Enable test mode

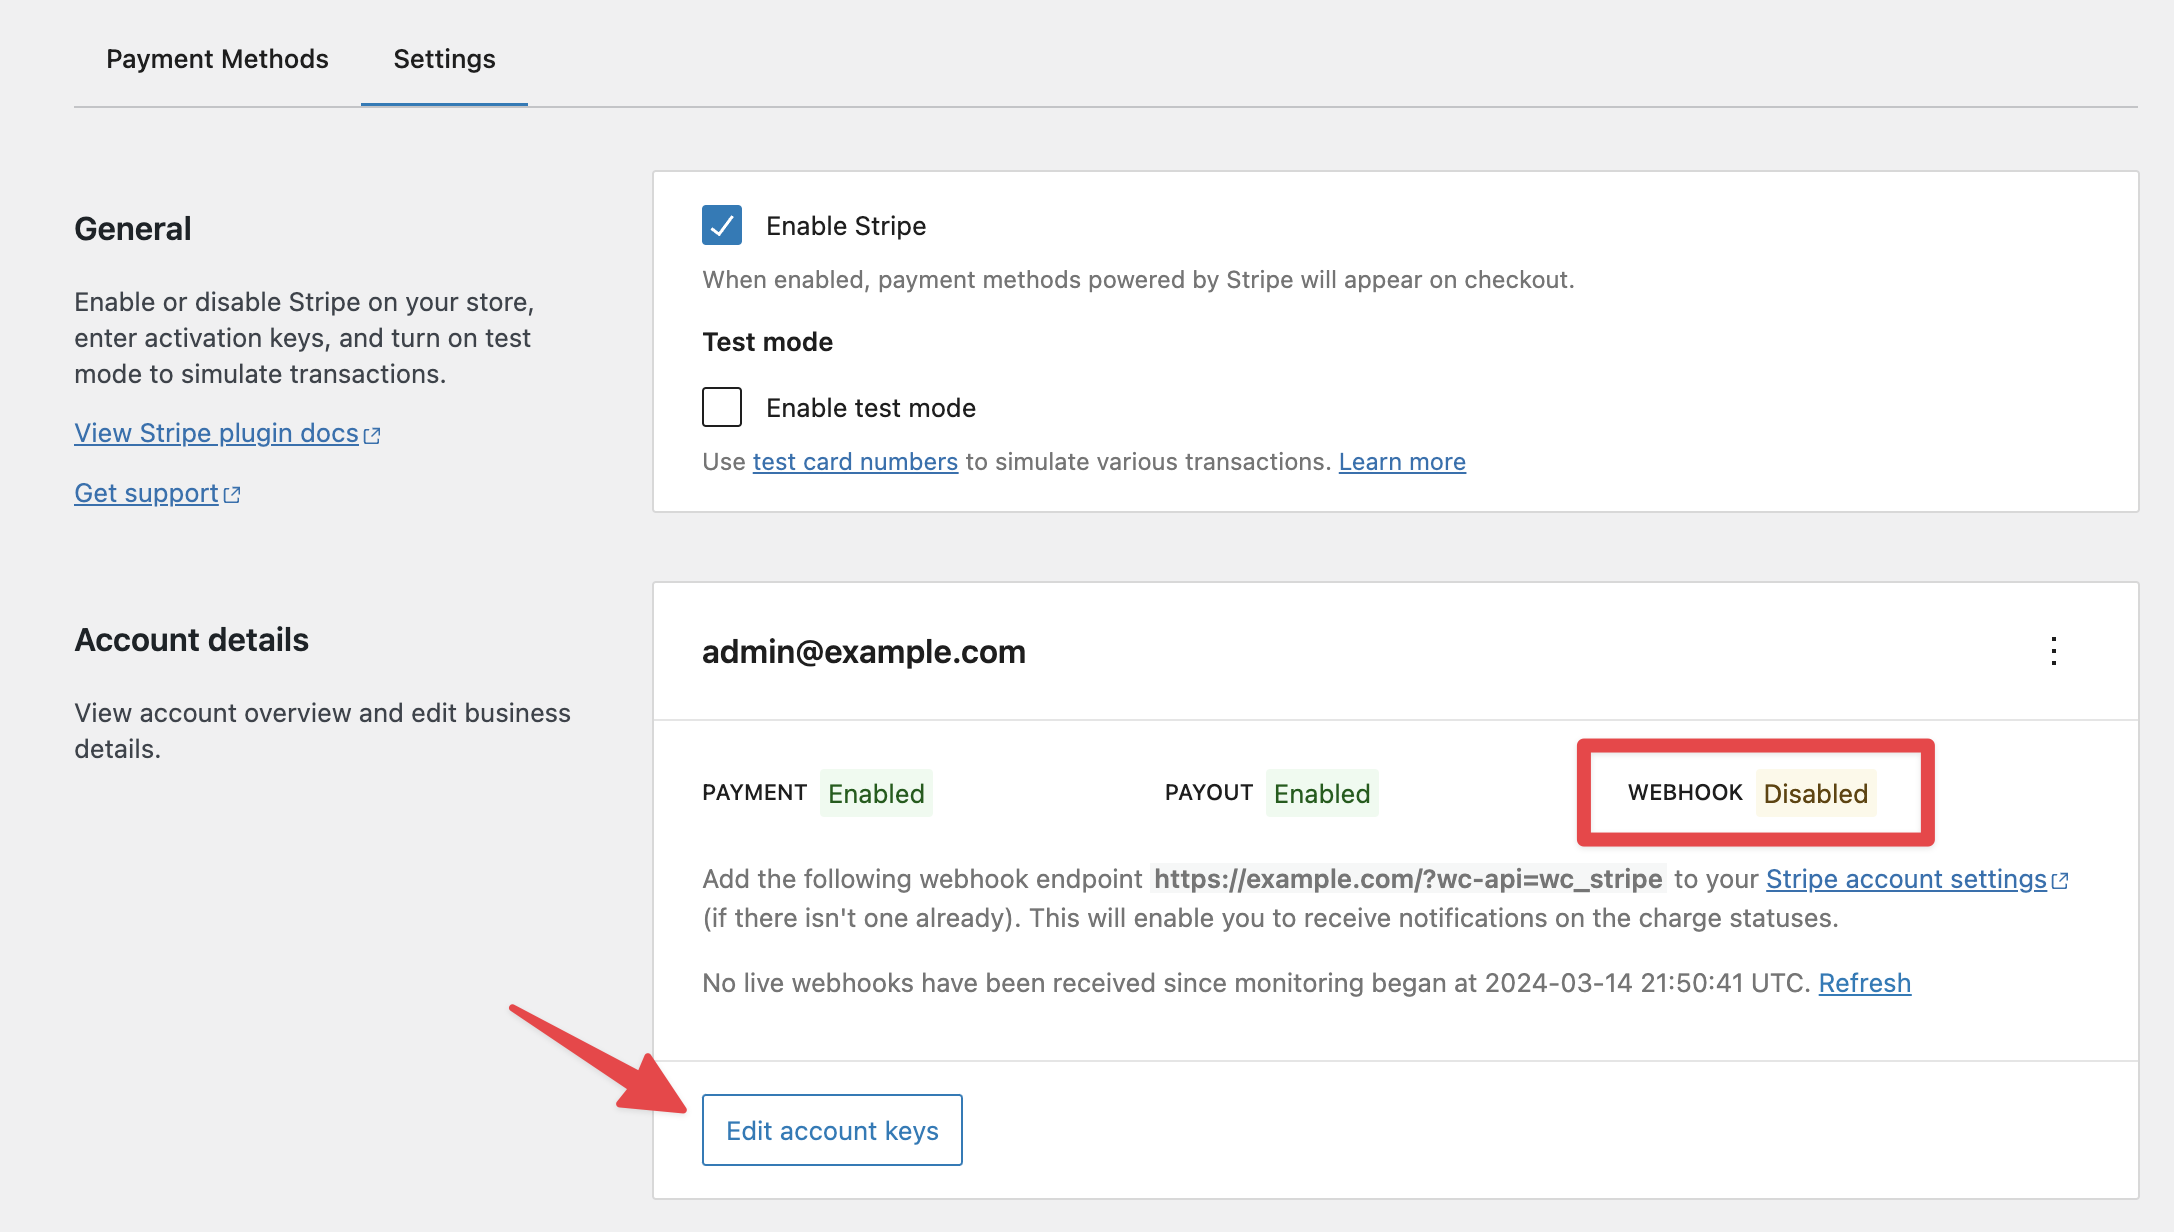(722, 407)
